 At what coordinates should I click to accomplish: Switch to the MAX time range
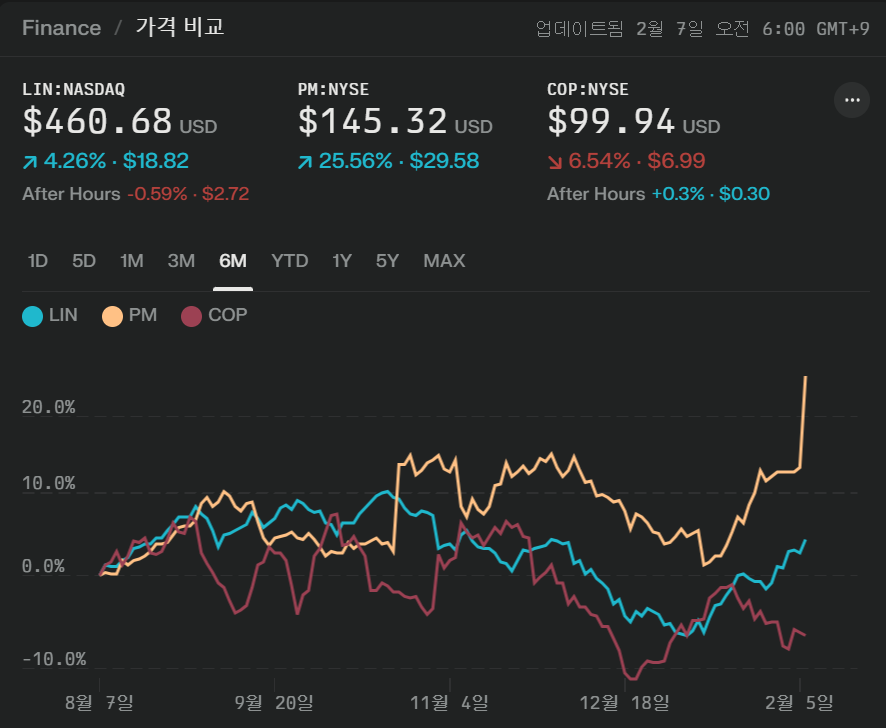pyautogui.click(x=444, y=261)
